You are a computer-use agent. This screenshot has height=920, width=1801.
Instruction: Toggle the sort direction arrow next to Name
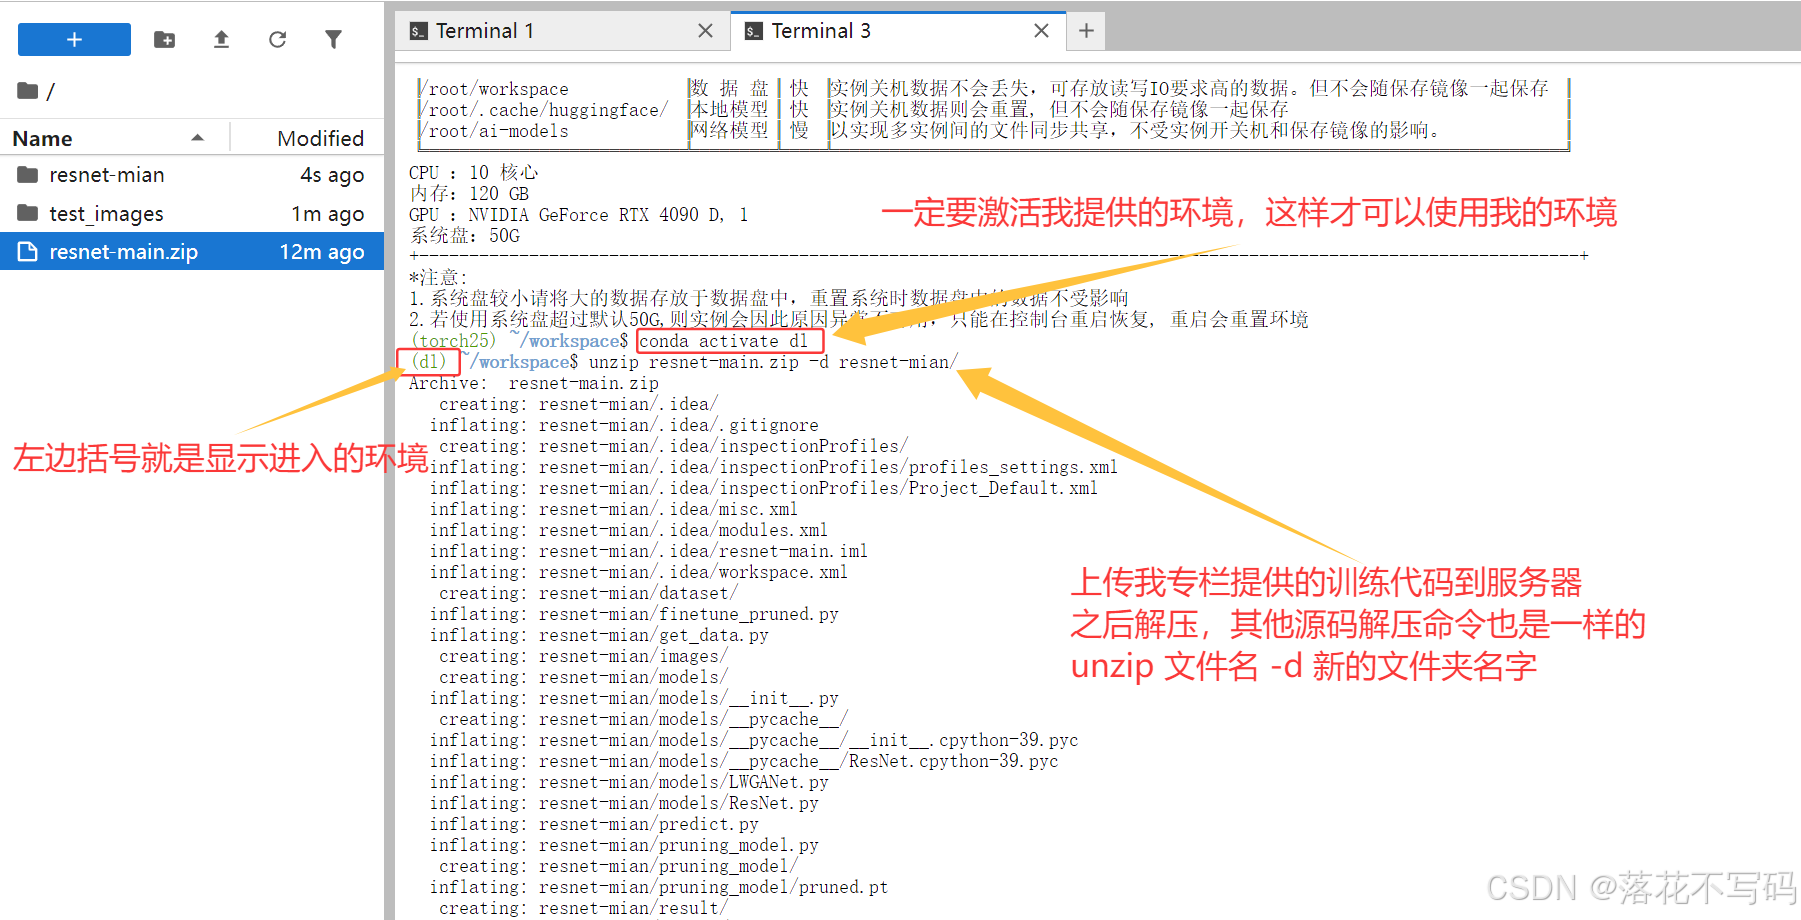click(x=197, y=138)
